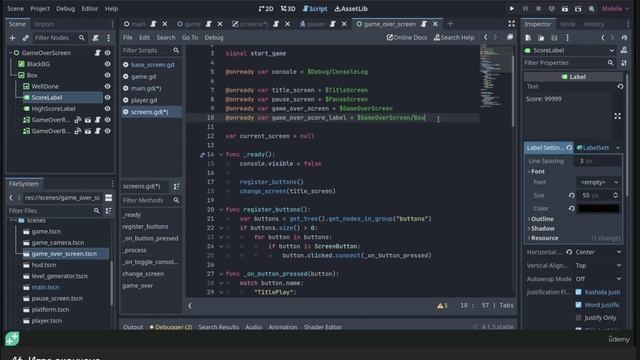
Task: Collapse the Box node tree
Action: point(15,75)
